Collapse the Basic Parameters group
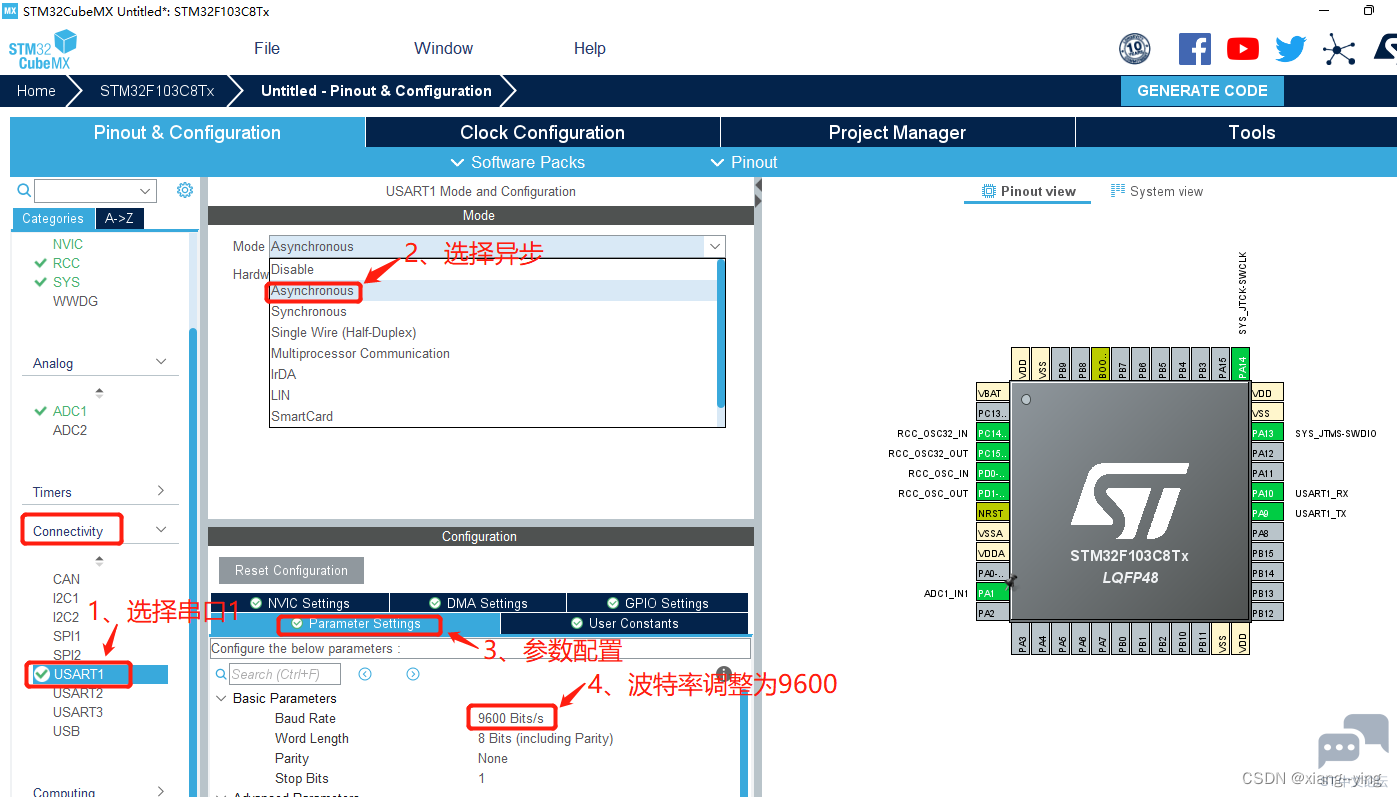Image resolution: width=1397 pixels, height=797 pixels. click(x=221, y=698)
